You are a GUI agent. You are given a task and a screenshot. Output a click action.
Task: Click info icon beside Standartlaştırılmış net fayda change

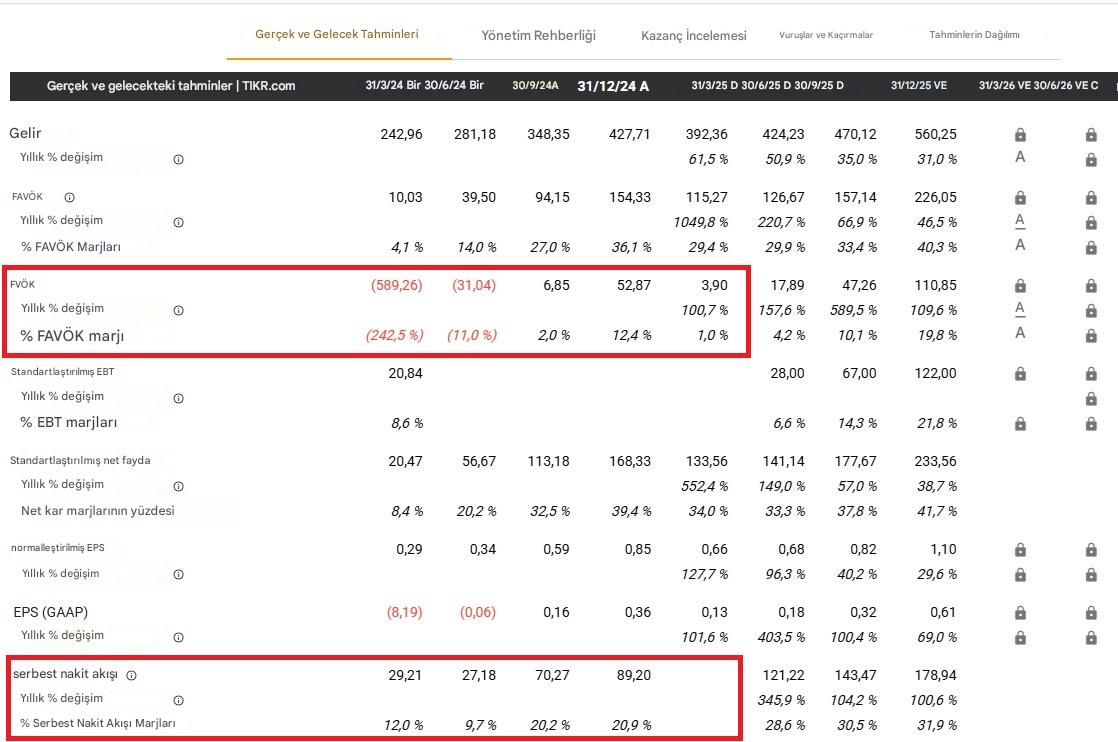coord(178,485)
